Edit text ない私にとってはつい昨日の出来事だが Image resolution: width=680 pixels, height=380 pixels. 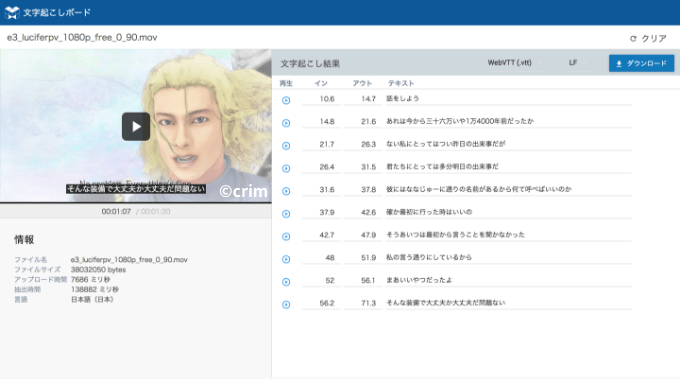tap(508, 144)
